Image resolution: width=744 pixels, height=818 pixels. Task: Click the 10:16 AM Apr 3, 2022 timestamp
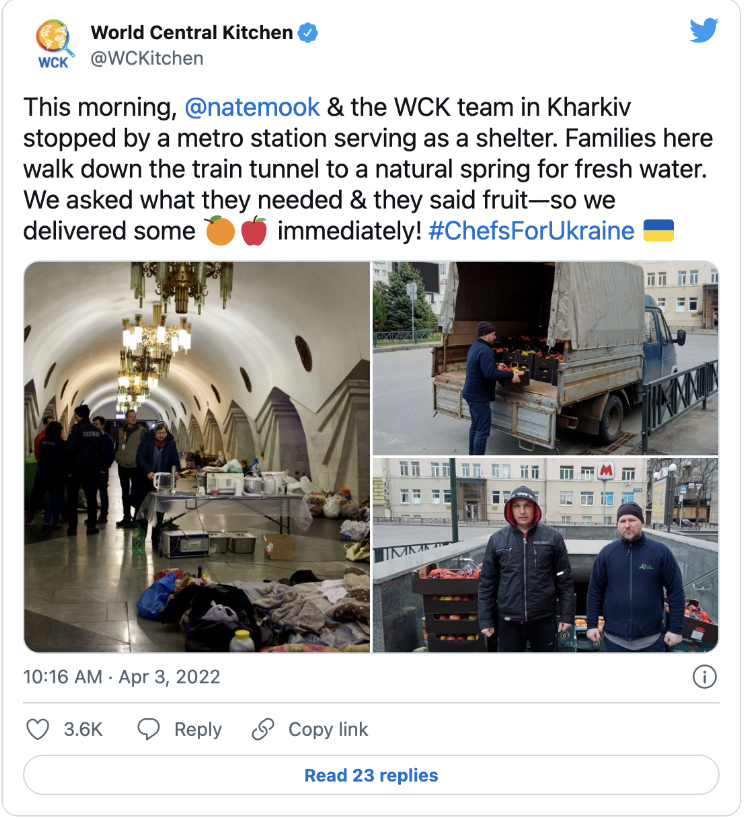pyautogui.click(x=122, y=677)
